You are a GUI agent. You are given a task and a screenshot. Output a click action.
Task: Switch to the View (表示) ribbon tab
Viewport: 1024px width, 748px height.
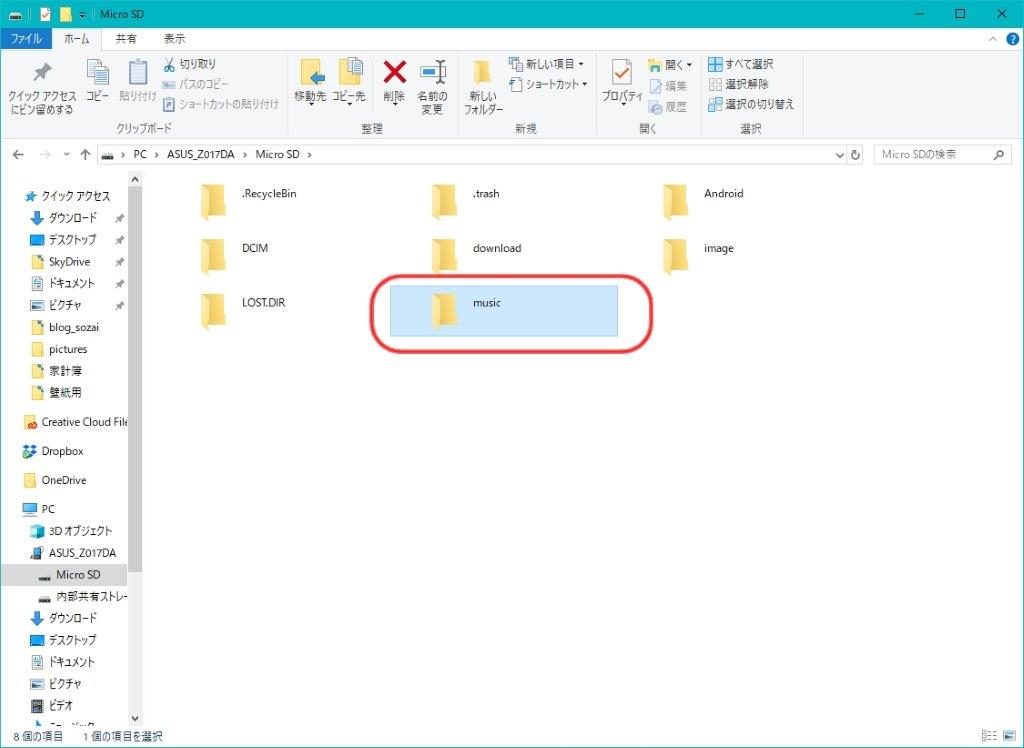(x=175, y=39)
